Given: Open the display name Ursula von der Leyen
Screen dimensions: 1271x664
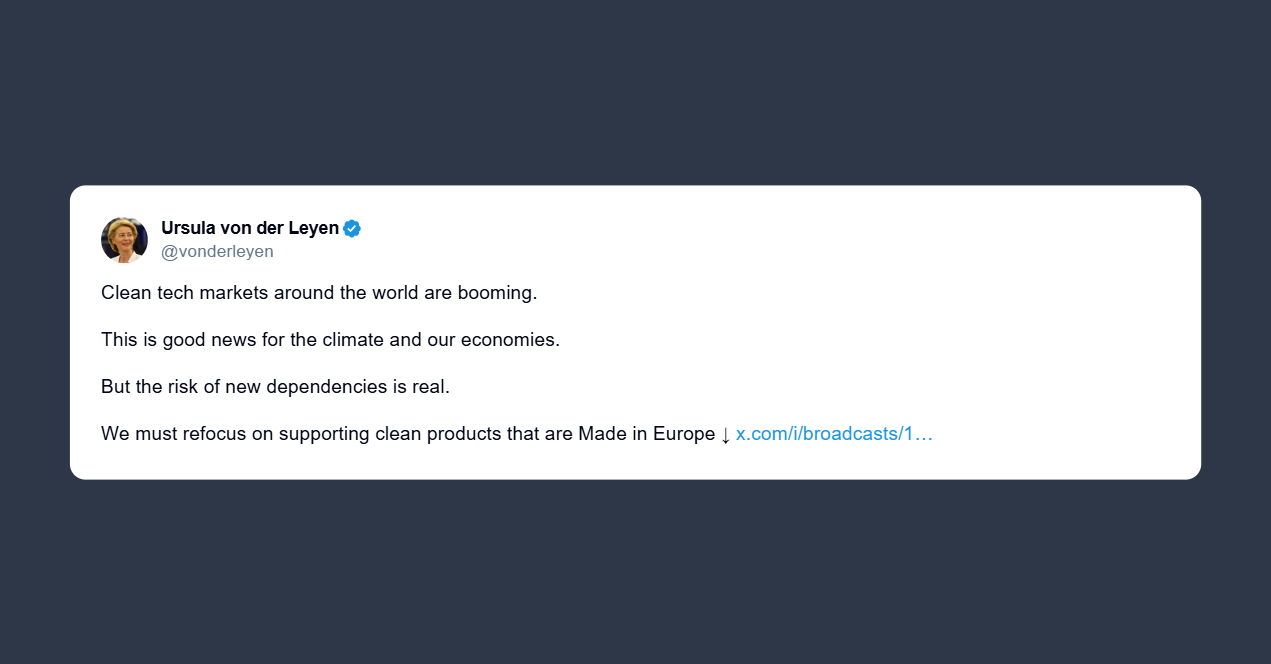Looking at the screenshot, I should [250, 228].
